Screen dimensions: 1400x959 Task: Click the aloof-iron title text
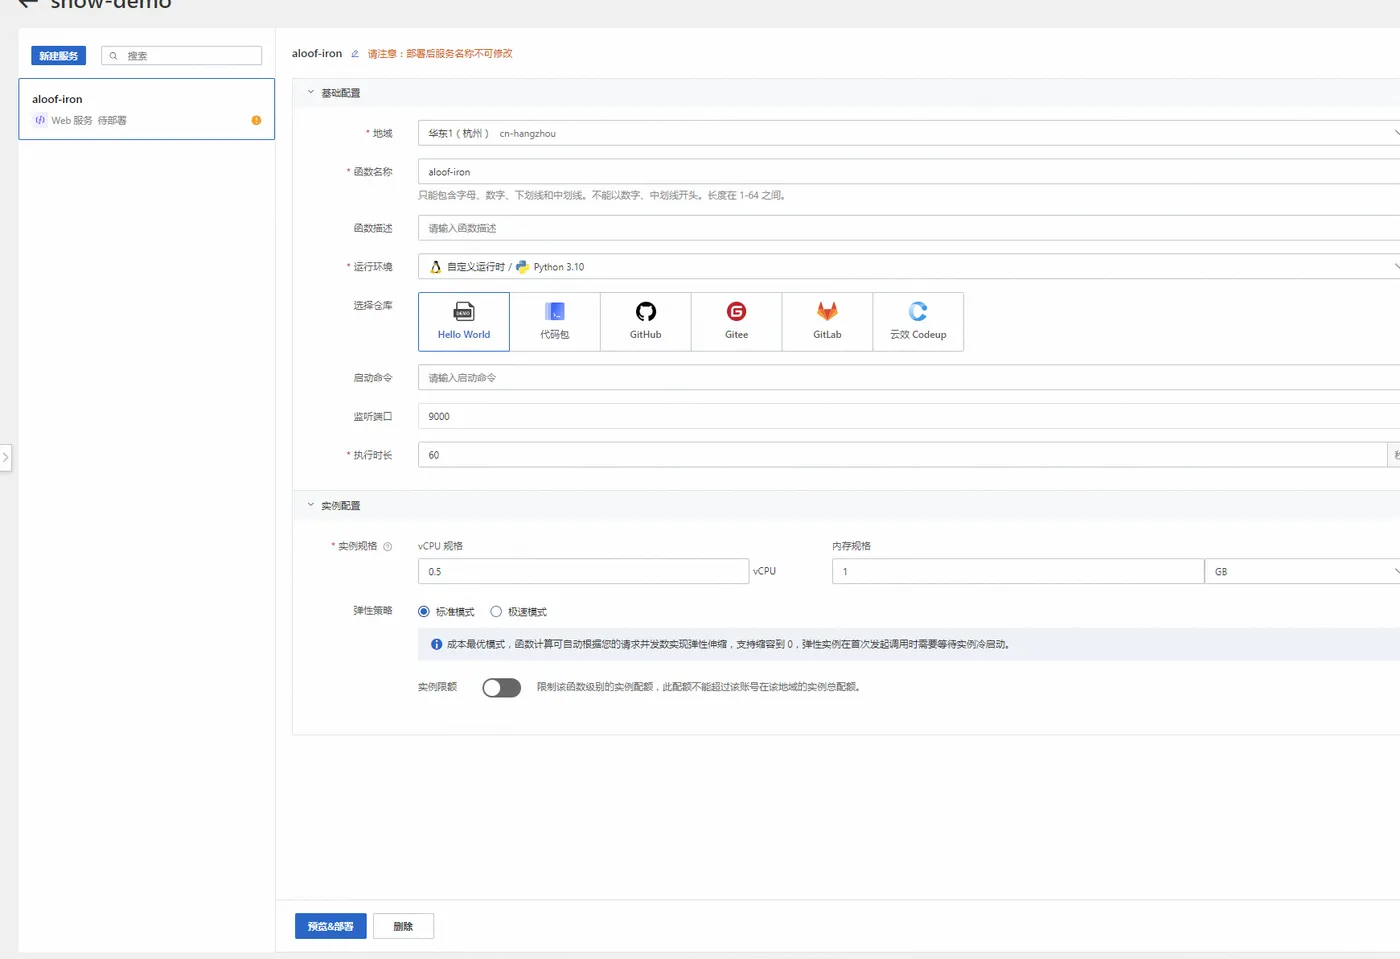tap(317, 54)
